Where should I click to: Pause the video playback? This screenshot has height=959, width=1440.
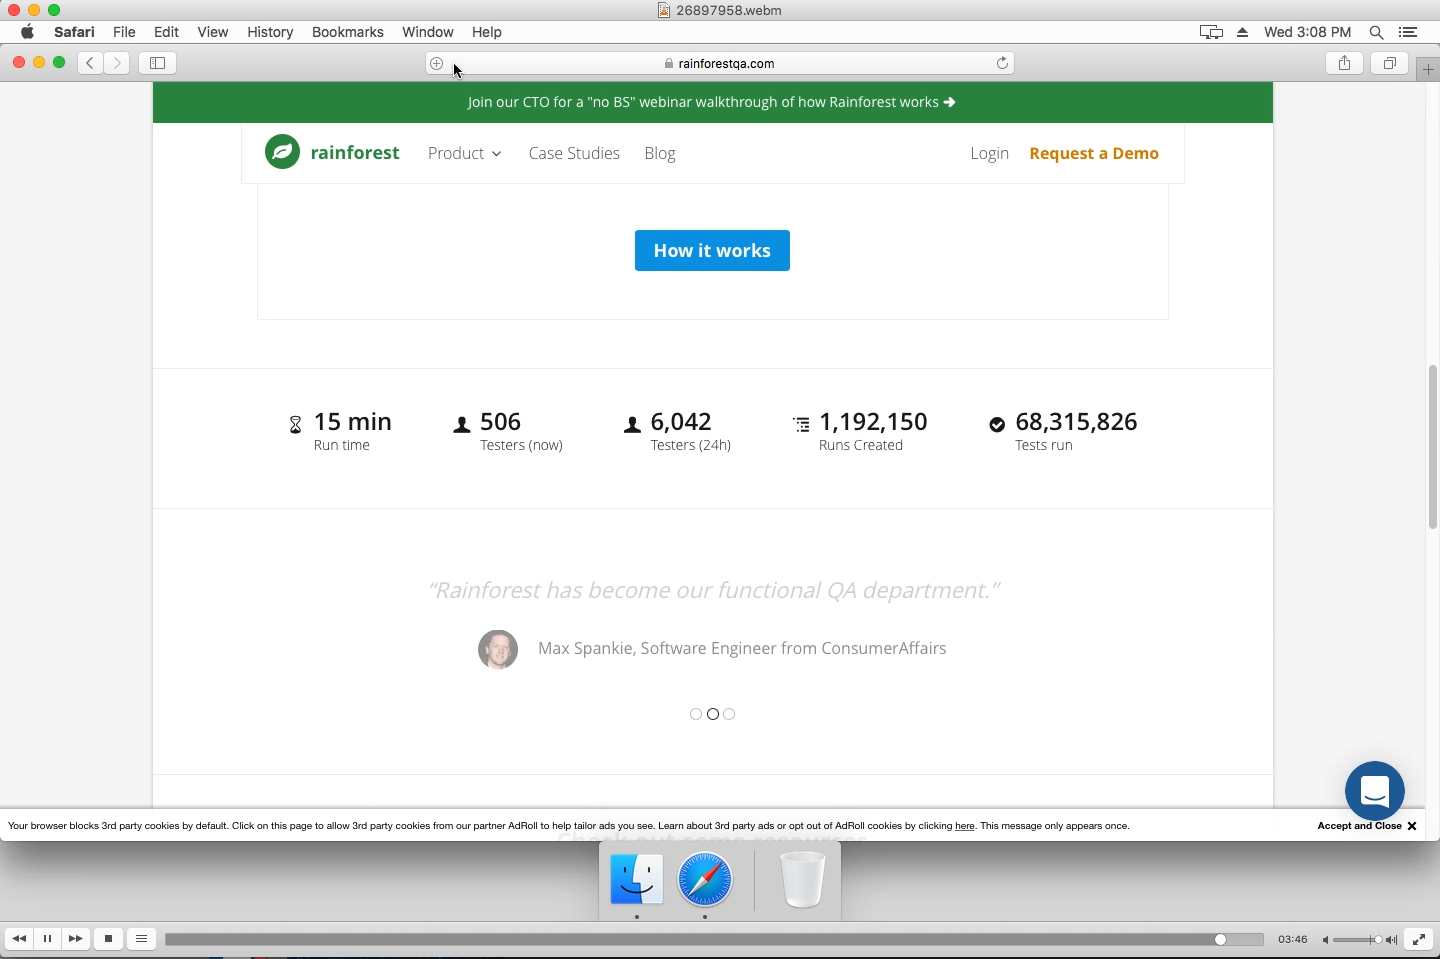(47, 939)
